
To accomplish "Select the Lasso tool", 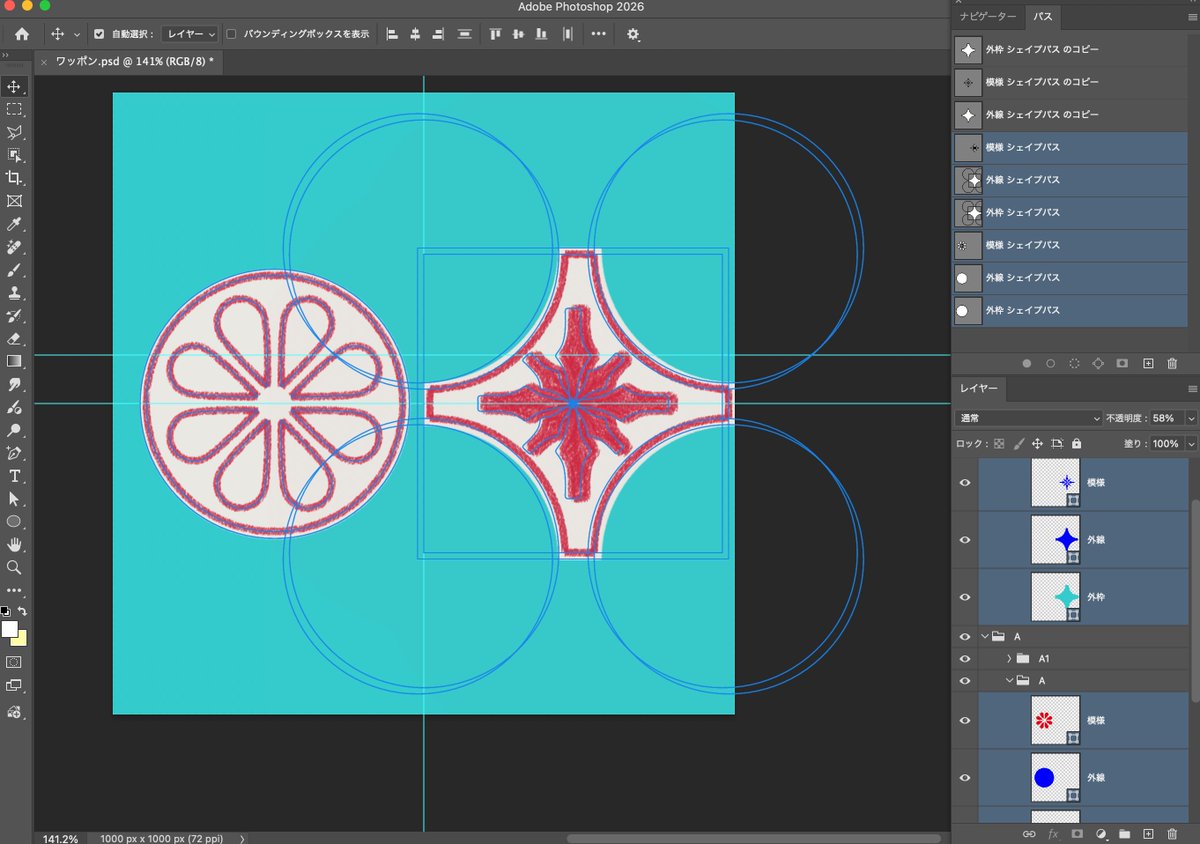I will [14, 132].
